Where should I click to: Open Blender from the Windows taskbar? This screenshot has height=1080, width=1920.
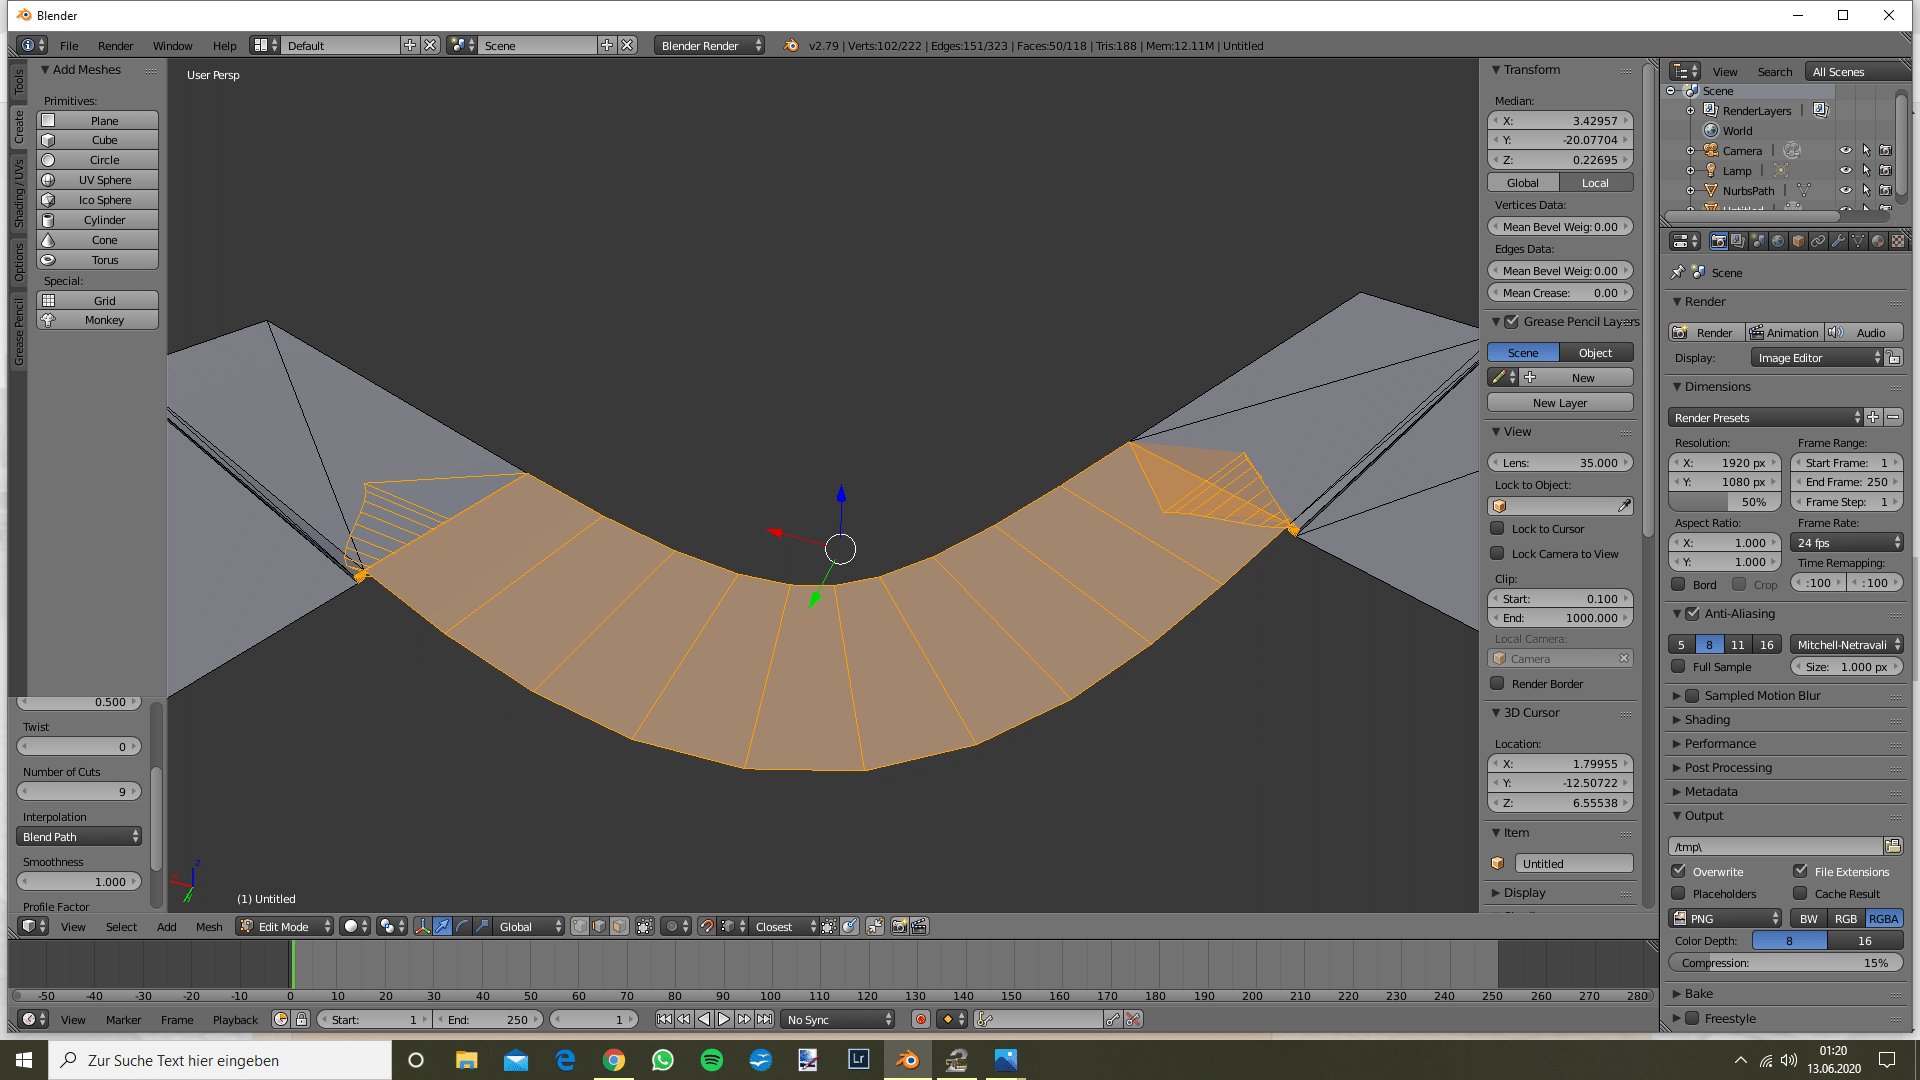(908, 1060)
